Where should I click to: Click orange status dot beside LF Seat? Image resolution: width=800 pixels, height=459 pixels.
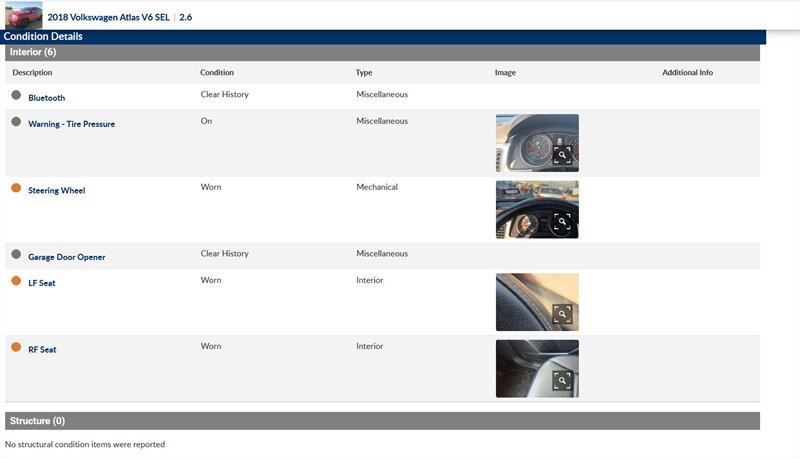coord(16,280)
